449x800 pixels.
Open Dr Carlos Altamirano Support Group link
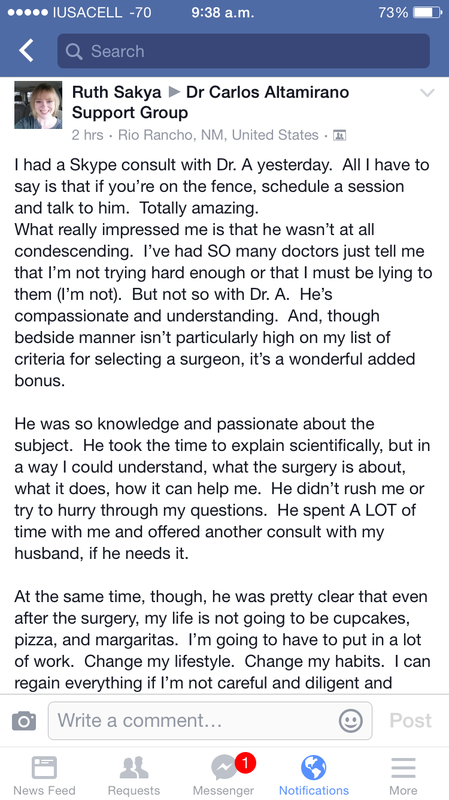click(211, 102)
